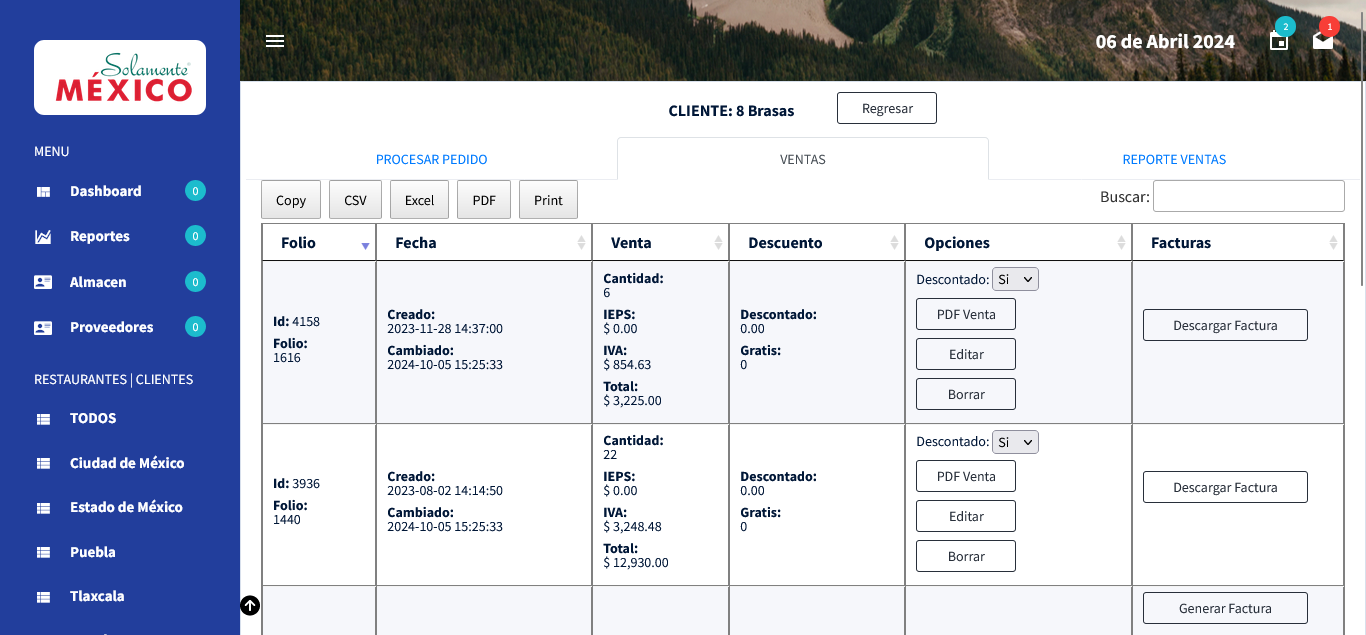This screenshot has width=1366, height=635.
Task: Open Descontado dropdown for folio 1616
Action: pyautogui.click(x=1015, y=280)
